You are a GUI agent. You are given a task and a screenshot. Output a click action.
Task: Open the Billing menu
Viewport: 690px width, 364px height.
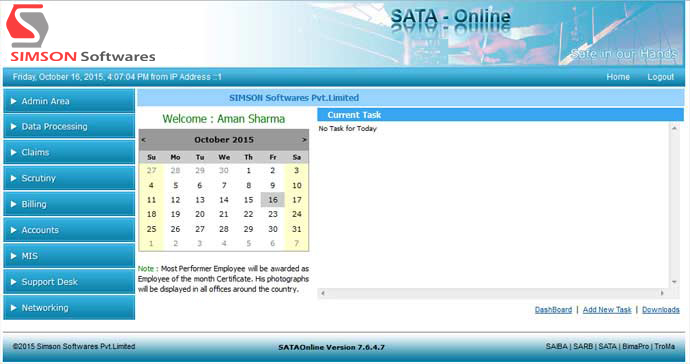point(69,204)
